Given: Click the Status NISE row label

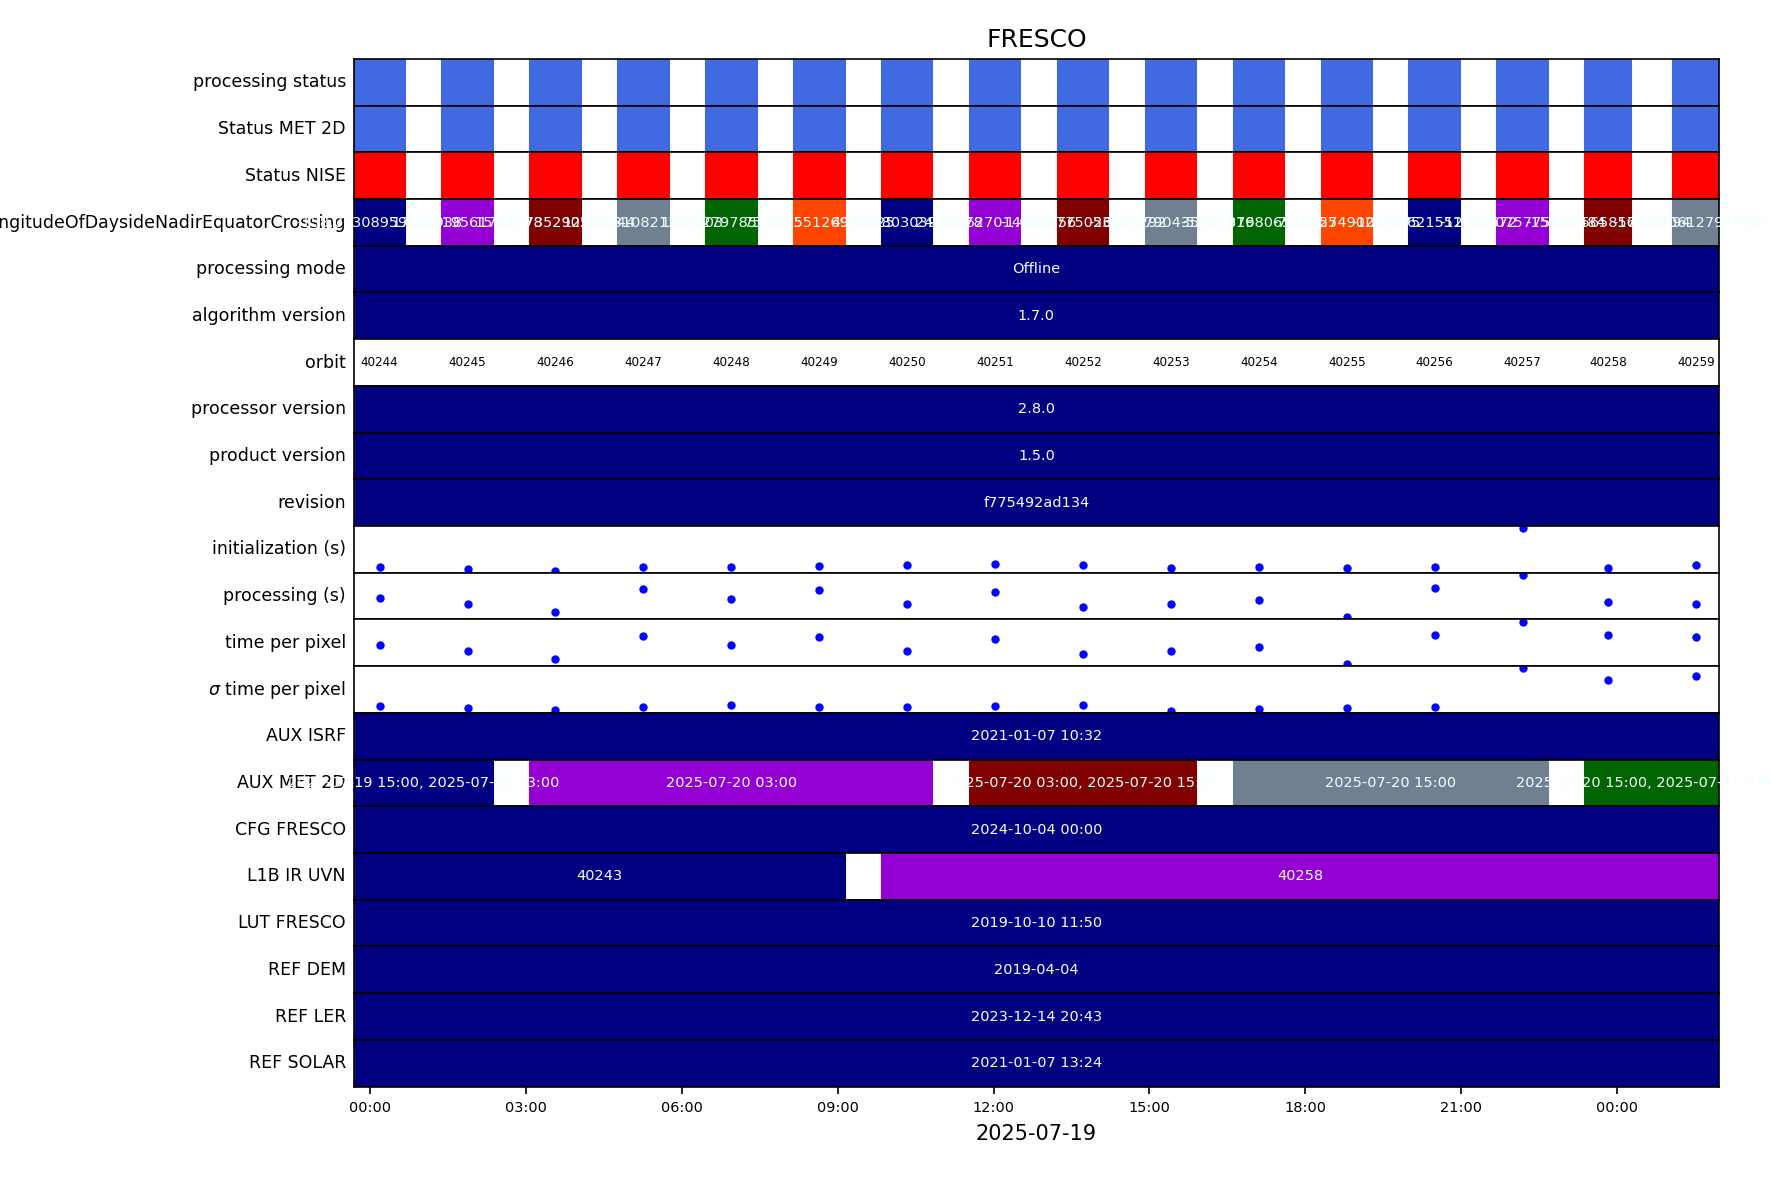Looking at the screenshot, I should pos(295,176).
